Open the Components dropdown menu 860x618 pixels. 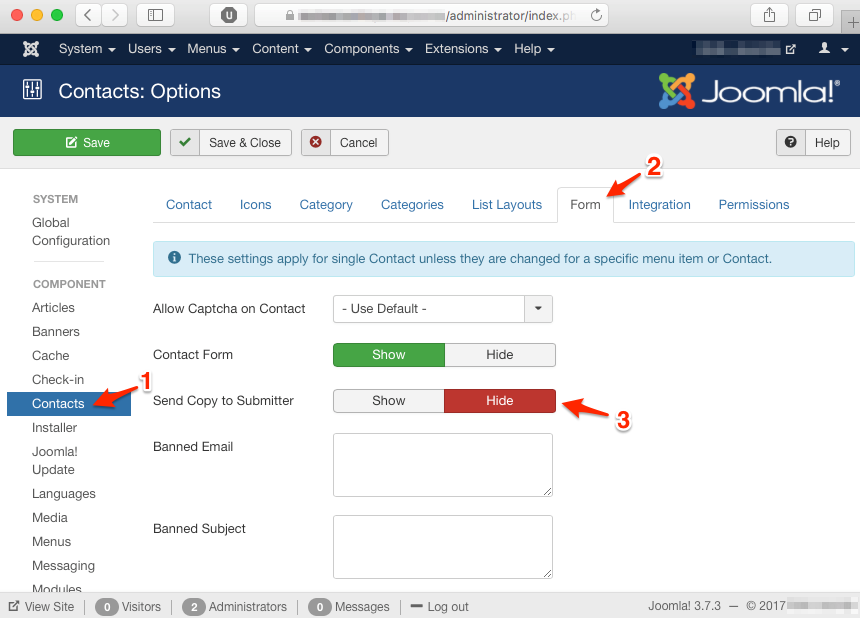367,49
